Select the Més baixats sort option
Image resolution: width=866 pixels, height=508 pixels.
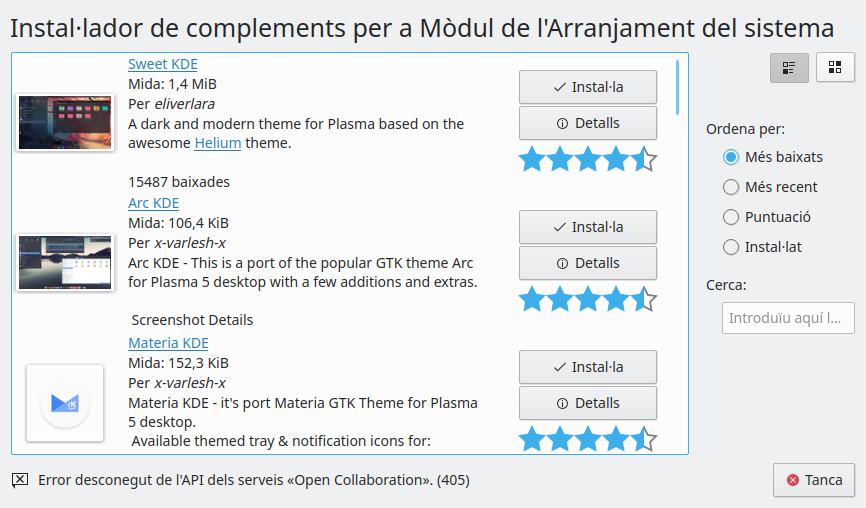click(731, 157)
